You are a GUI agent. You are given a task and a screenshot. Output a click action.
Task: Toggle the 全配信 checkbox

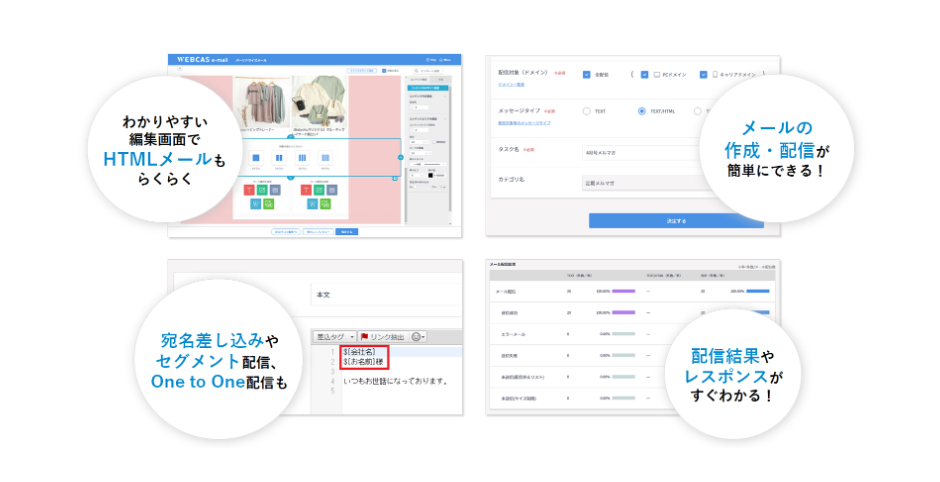pyautogui.click(x=586, y=74)
